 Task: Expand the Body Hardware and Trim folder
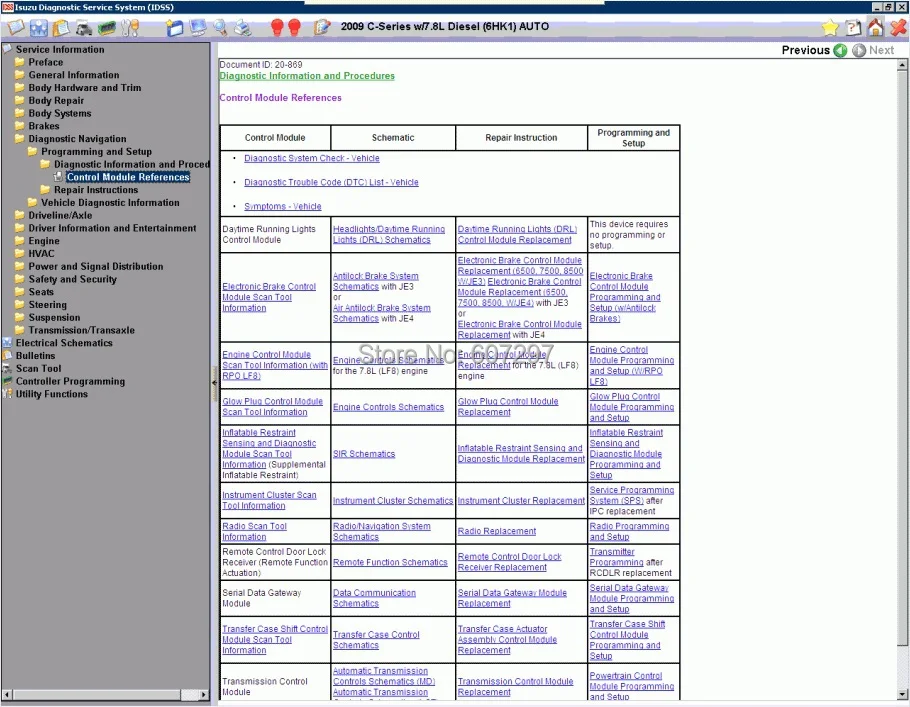(20, 88)
